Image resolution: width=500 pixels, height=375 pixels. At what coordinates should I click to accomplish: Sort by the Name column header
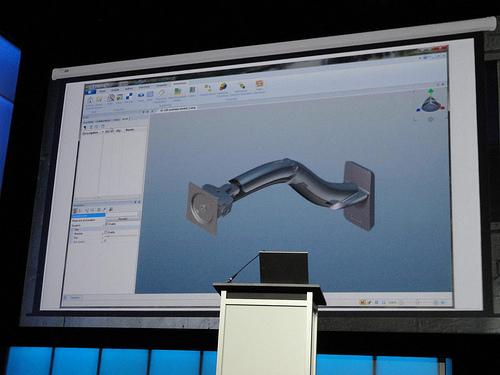[x=130, y=130]
